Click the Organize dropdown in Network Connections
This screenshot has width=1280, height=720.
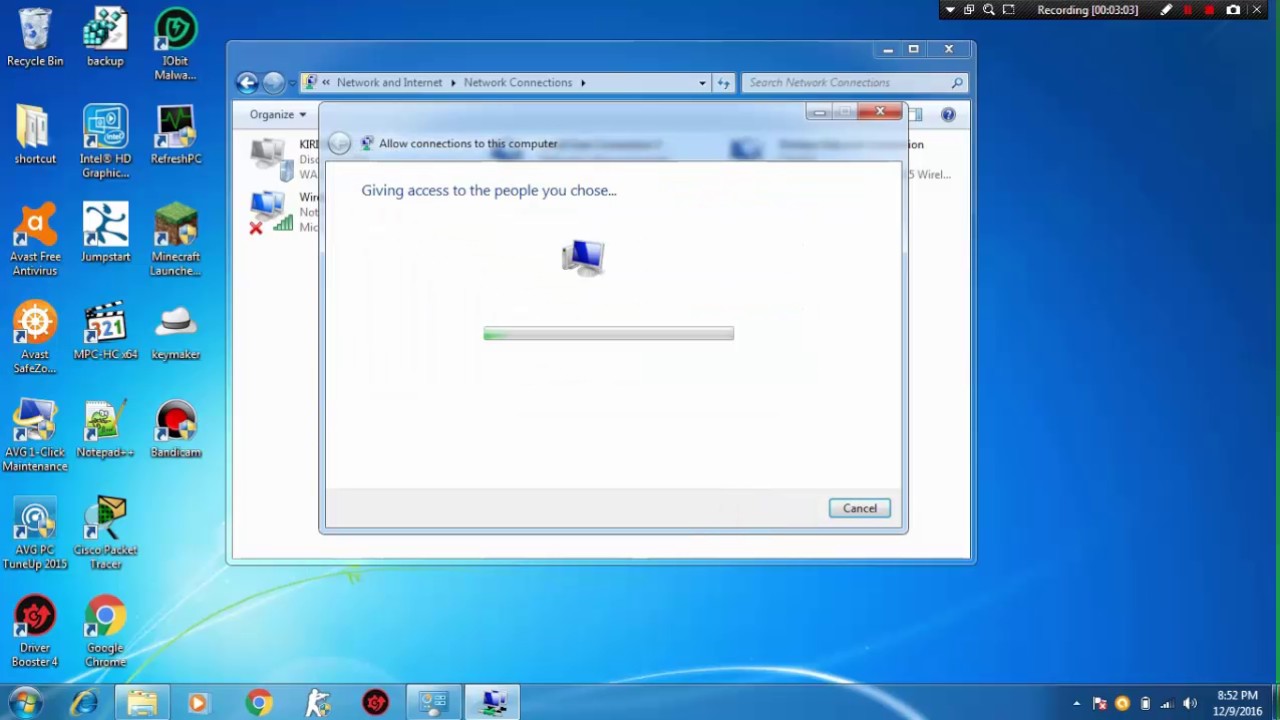278,114
